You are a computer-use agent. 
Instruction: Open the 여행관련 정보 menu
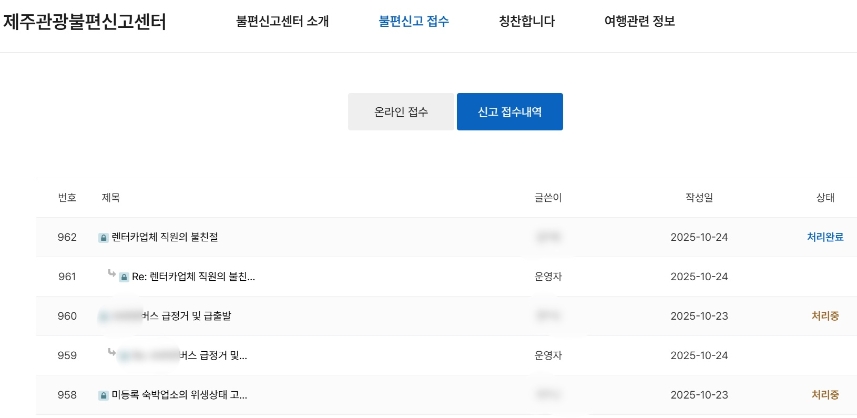coord(640,21)
